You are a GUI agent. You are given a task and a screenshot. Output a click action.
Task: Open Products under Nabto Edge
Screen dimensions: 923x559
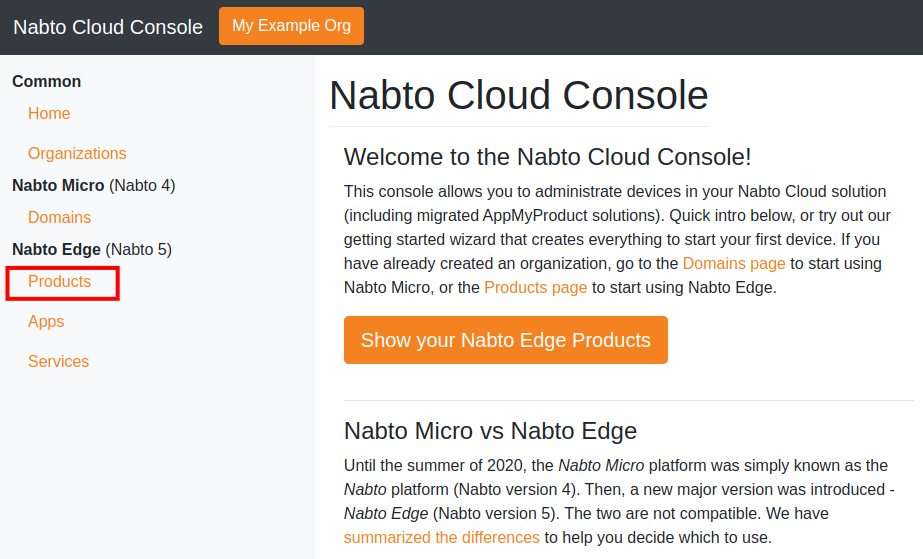60,282
